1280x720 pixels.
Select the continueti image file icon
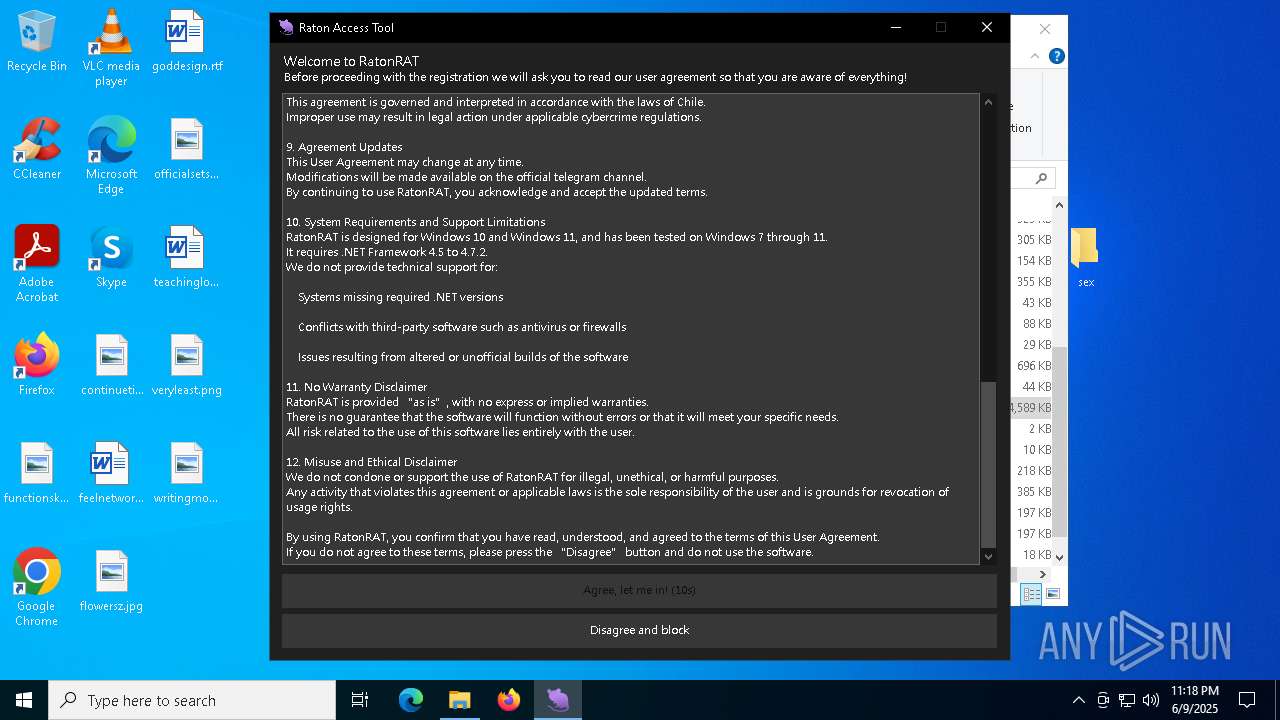click(x=111, y=366)
